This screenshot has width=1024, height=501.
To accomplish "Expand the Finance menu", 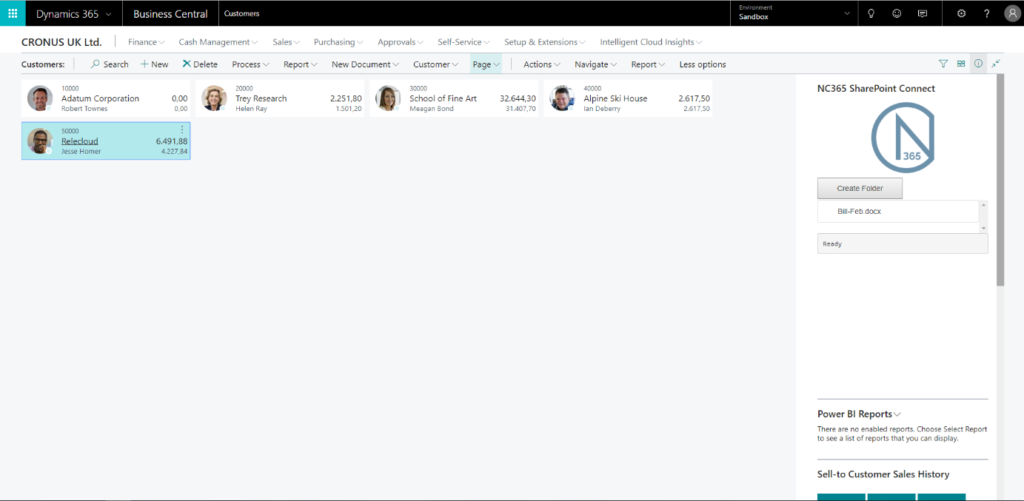I will [x=146, y=42].
